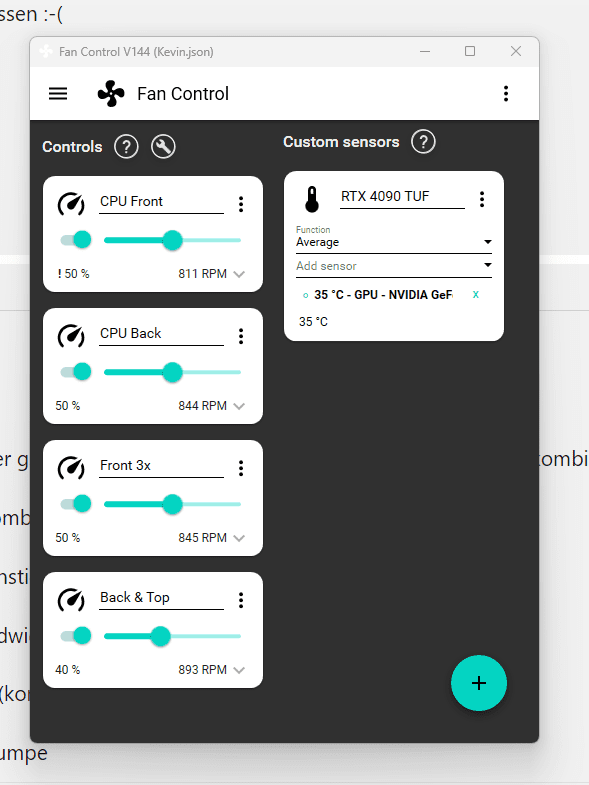
Task: Click the Fan Control fan logo icon
Action: (x=111, y=94)
